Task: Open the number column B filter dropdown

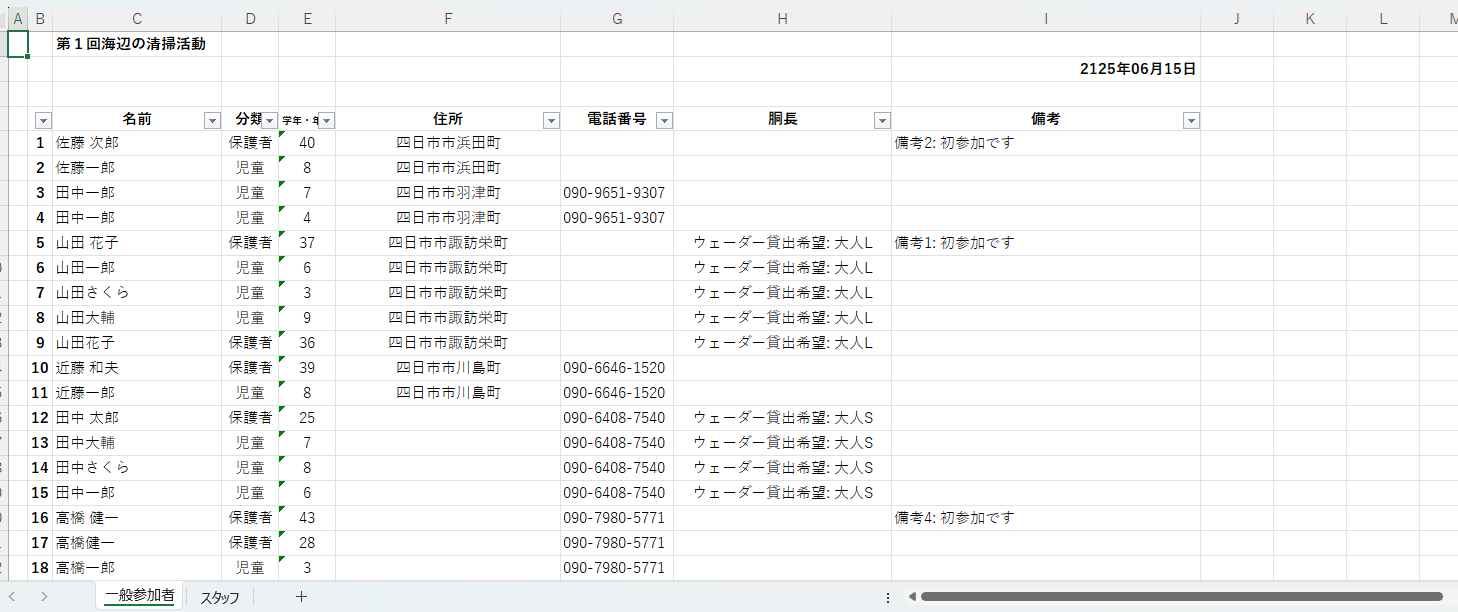Action: (x=43, y=120)
